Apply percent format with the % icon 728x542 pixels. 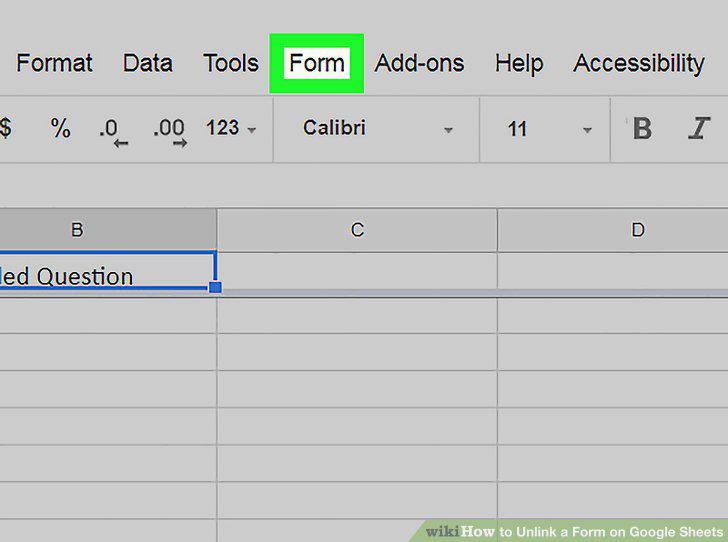(x=60, y=128)
